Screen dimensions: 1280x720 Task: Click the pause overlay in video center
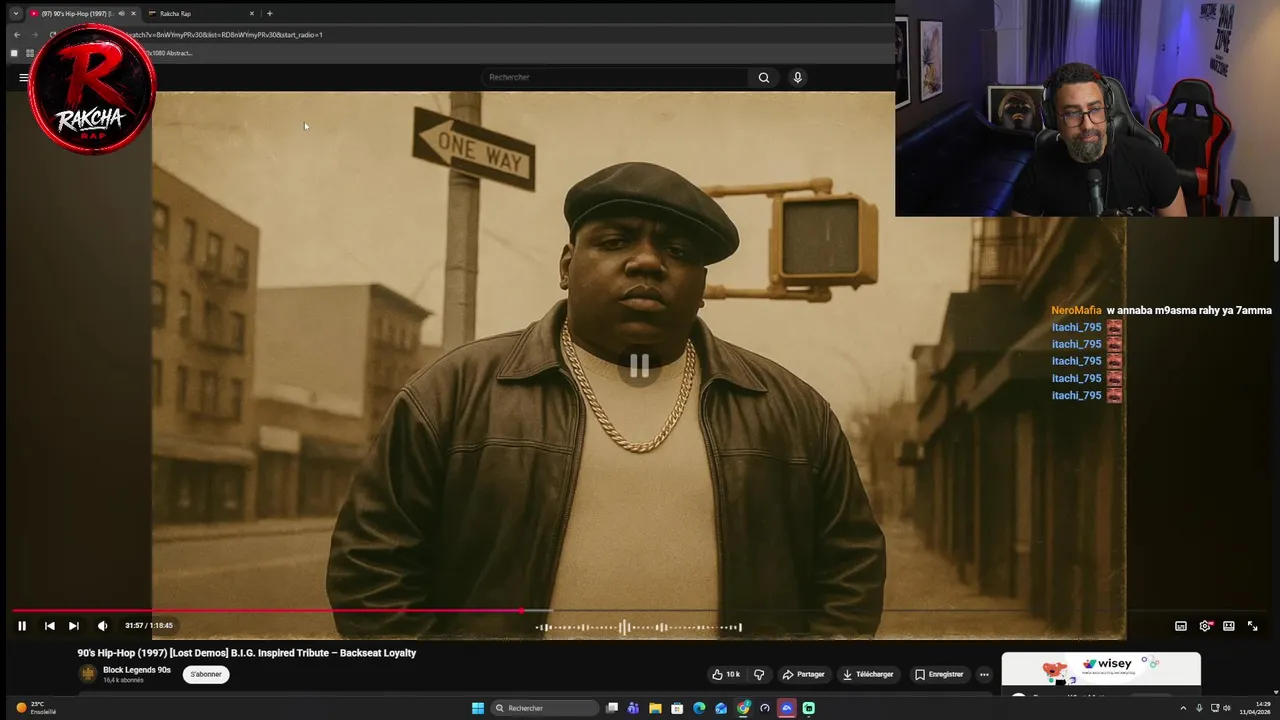pos(639,366)
